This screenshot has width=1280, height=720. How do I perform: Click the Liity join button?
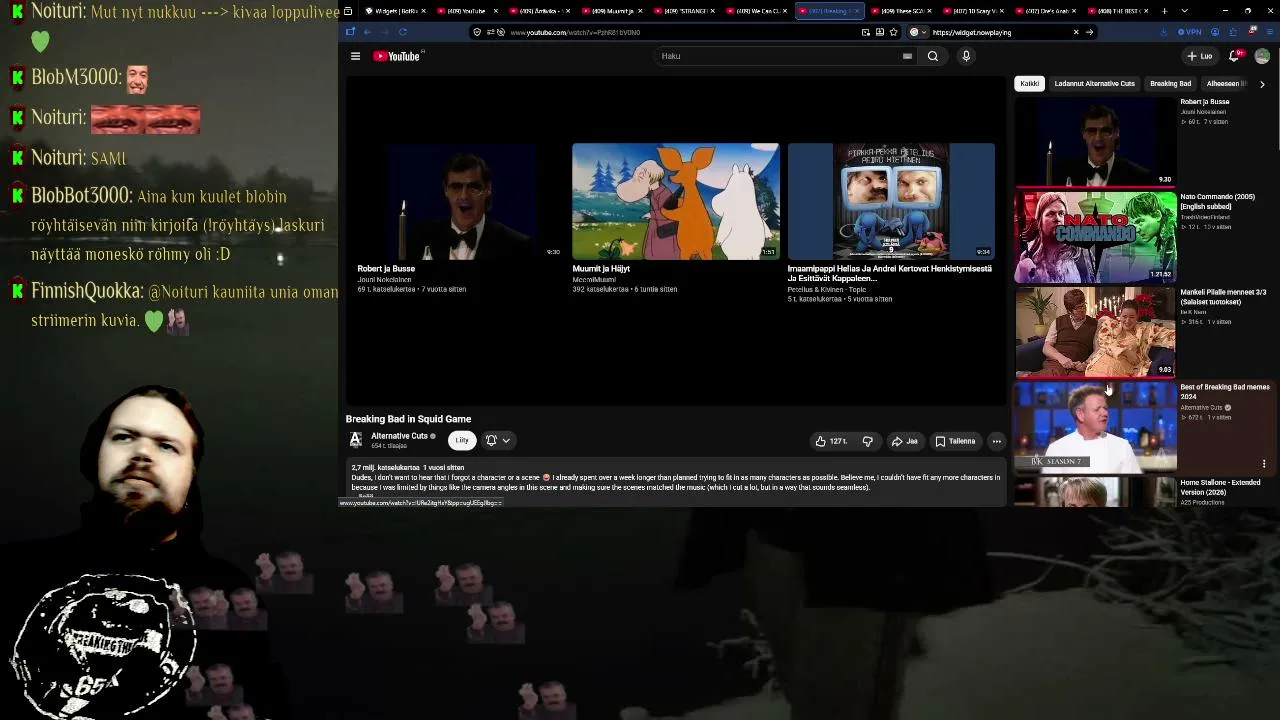point(462,441)
